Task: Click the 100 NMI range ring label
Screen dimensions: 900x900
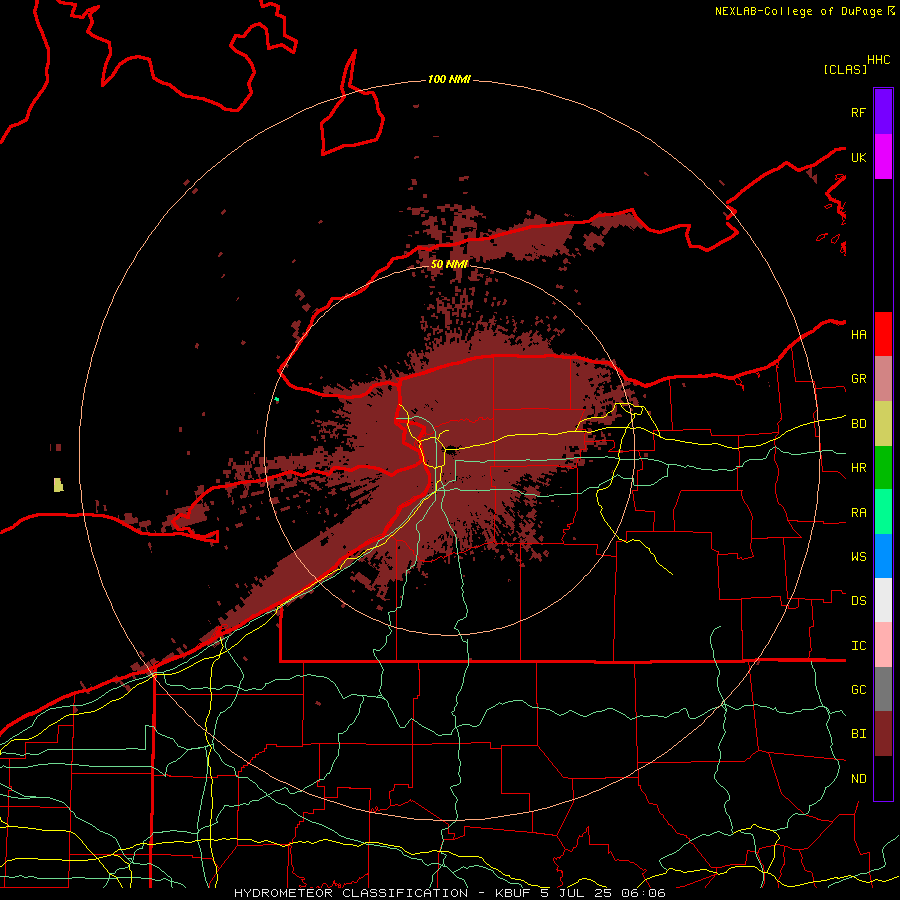Action: click(449, 79)
